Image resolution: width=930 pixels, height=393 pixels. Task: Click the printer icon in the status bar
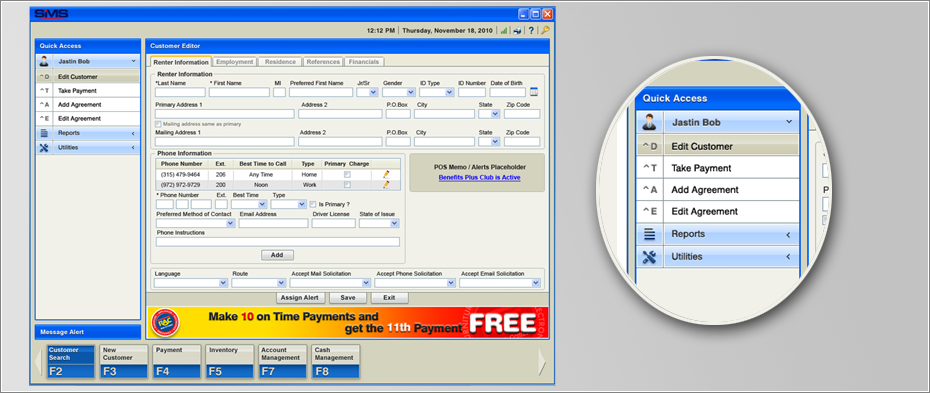point(517,30)
